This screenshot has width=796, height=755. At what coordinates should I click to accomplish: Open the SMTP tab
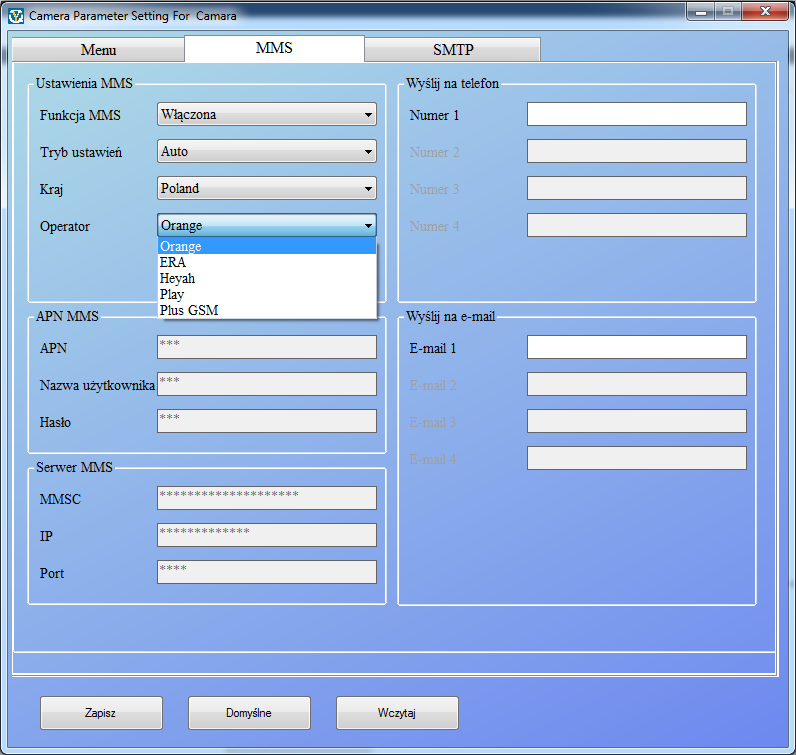[452, 50]
